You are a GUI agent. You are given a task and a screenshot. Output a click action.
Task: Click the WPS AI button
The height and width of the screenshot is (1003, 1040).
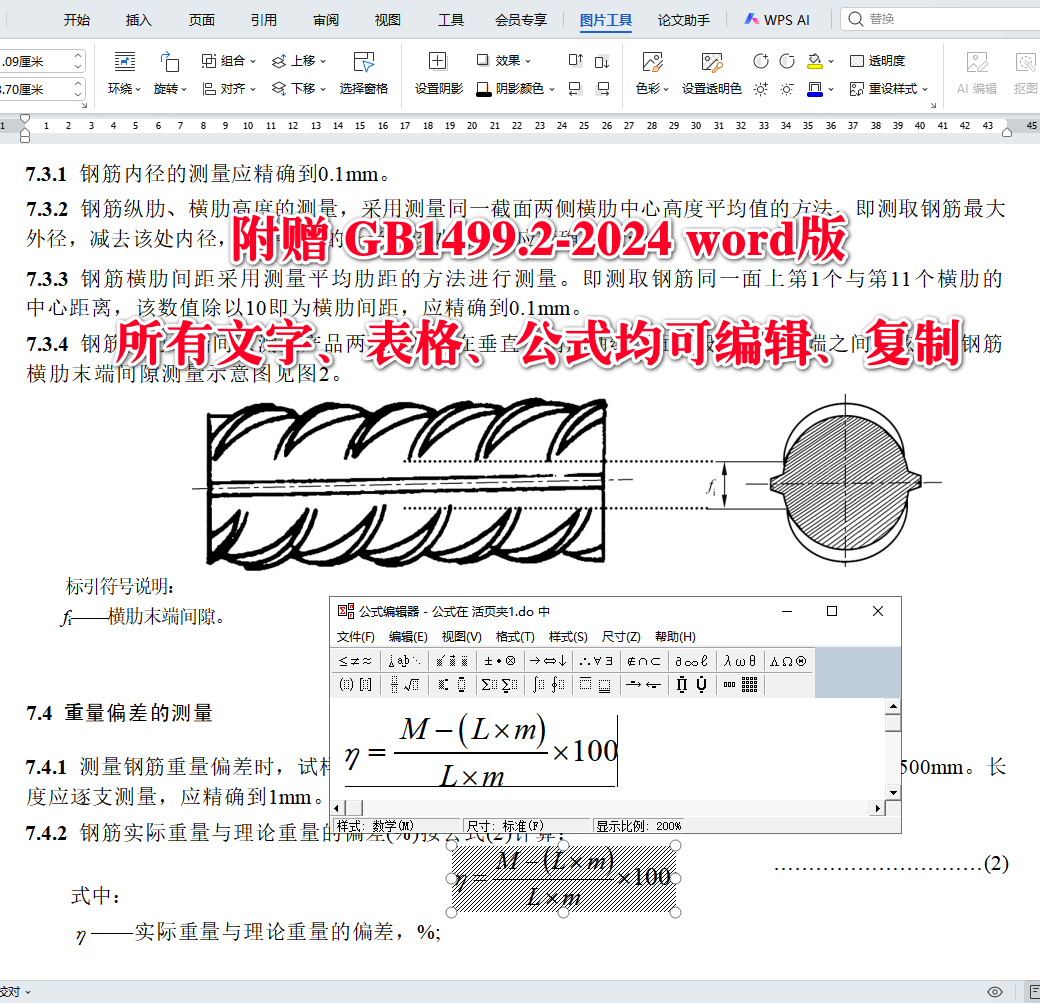pos(777,20)
